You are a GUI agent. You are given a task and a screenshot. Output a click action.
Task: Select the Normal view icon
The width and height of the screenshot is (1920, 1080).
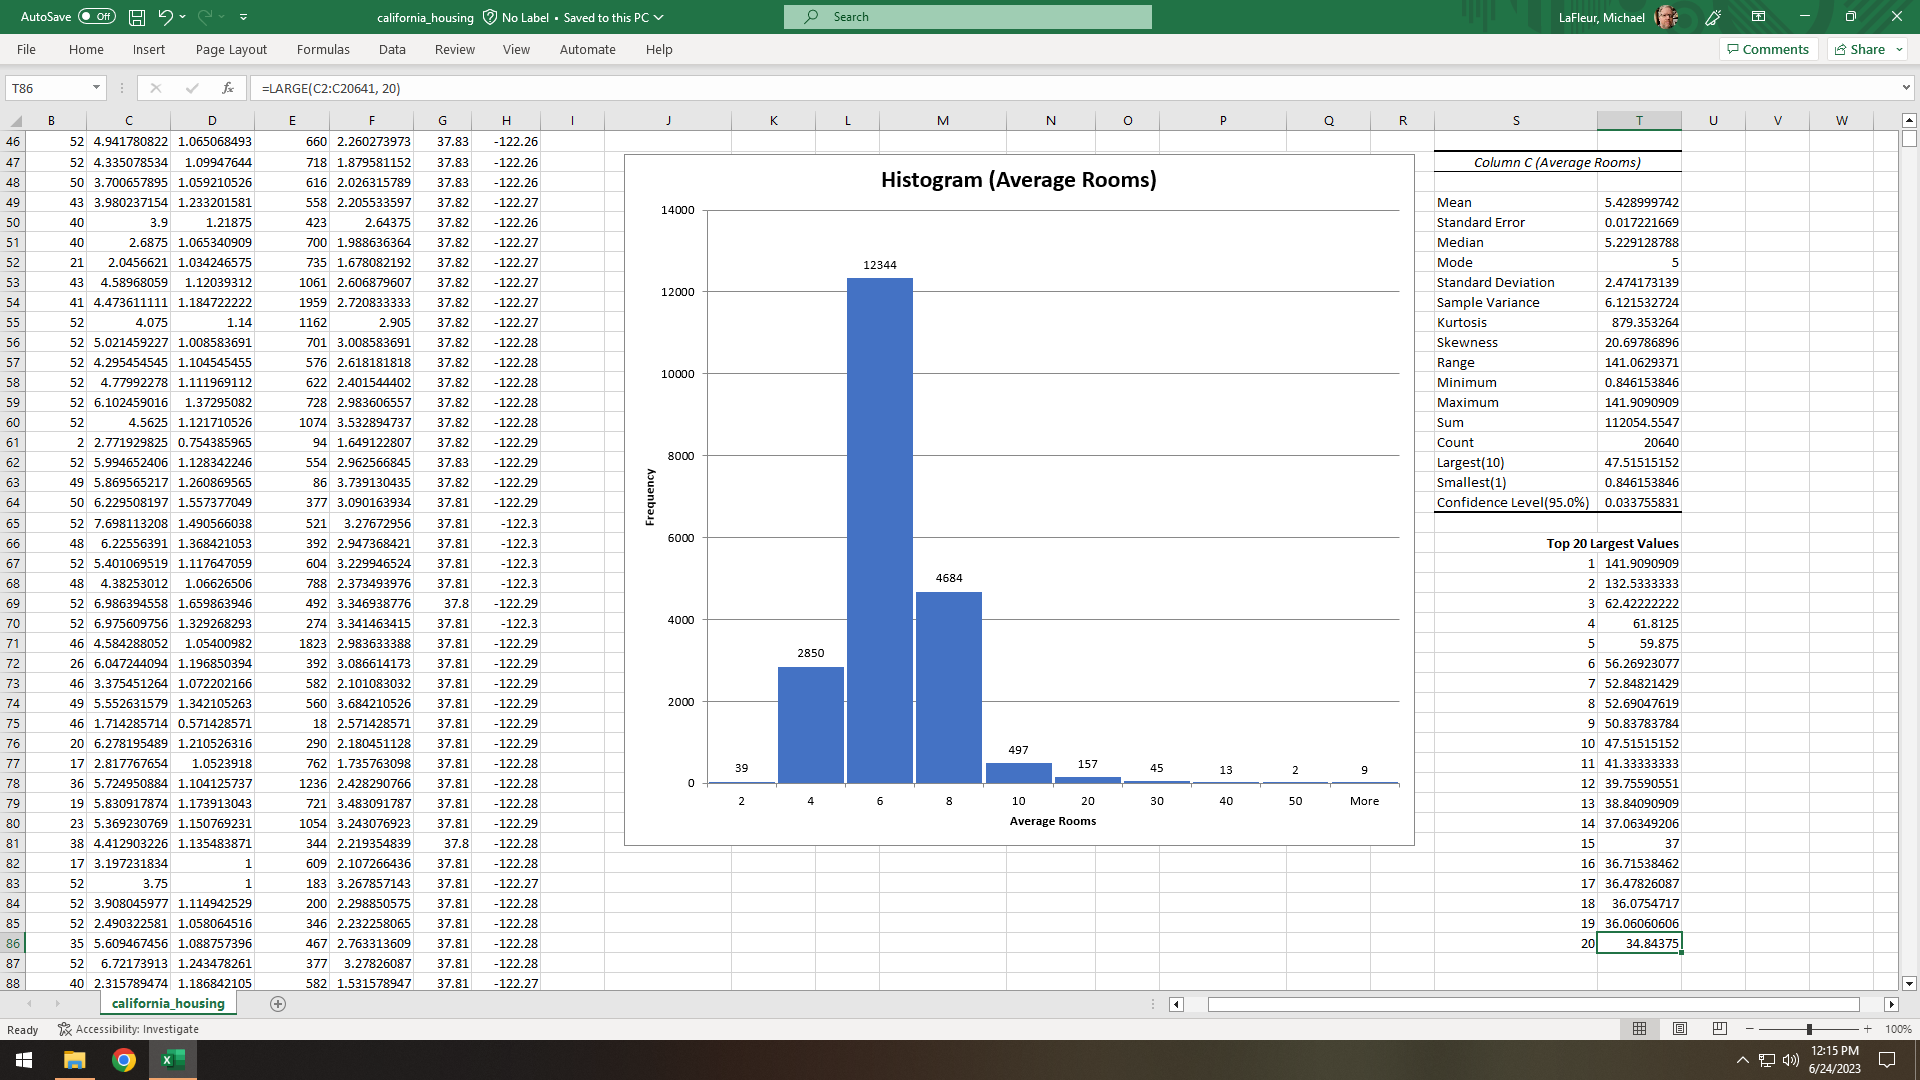[x=1640, y=1029]
